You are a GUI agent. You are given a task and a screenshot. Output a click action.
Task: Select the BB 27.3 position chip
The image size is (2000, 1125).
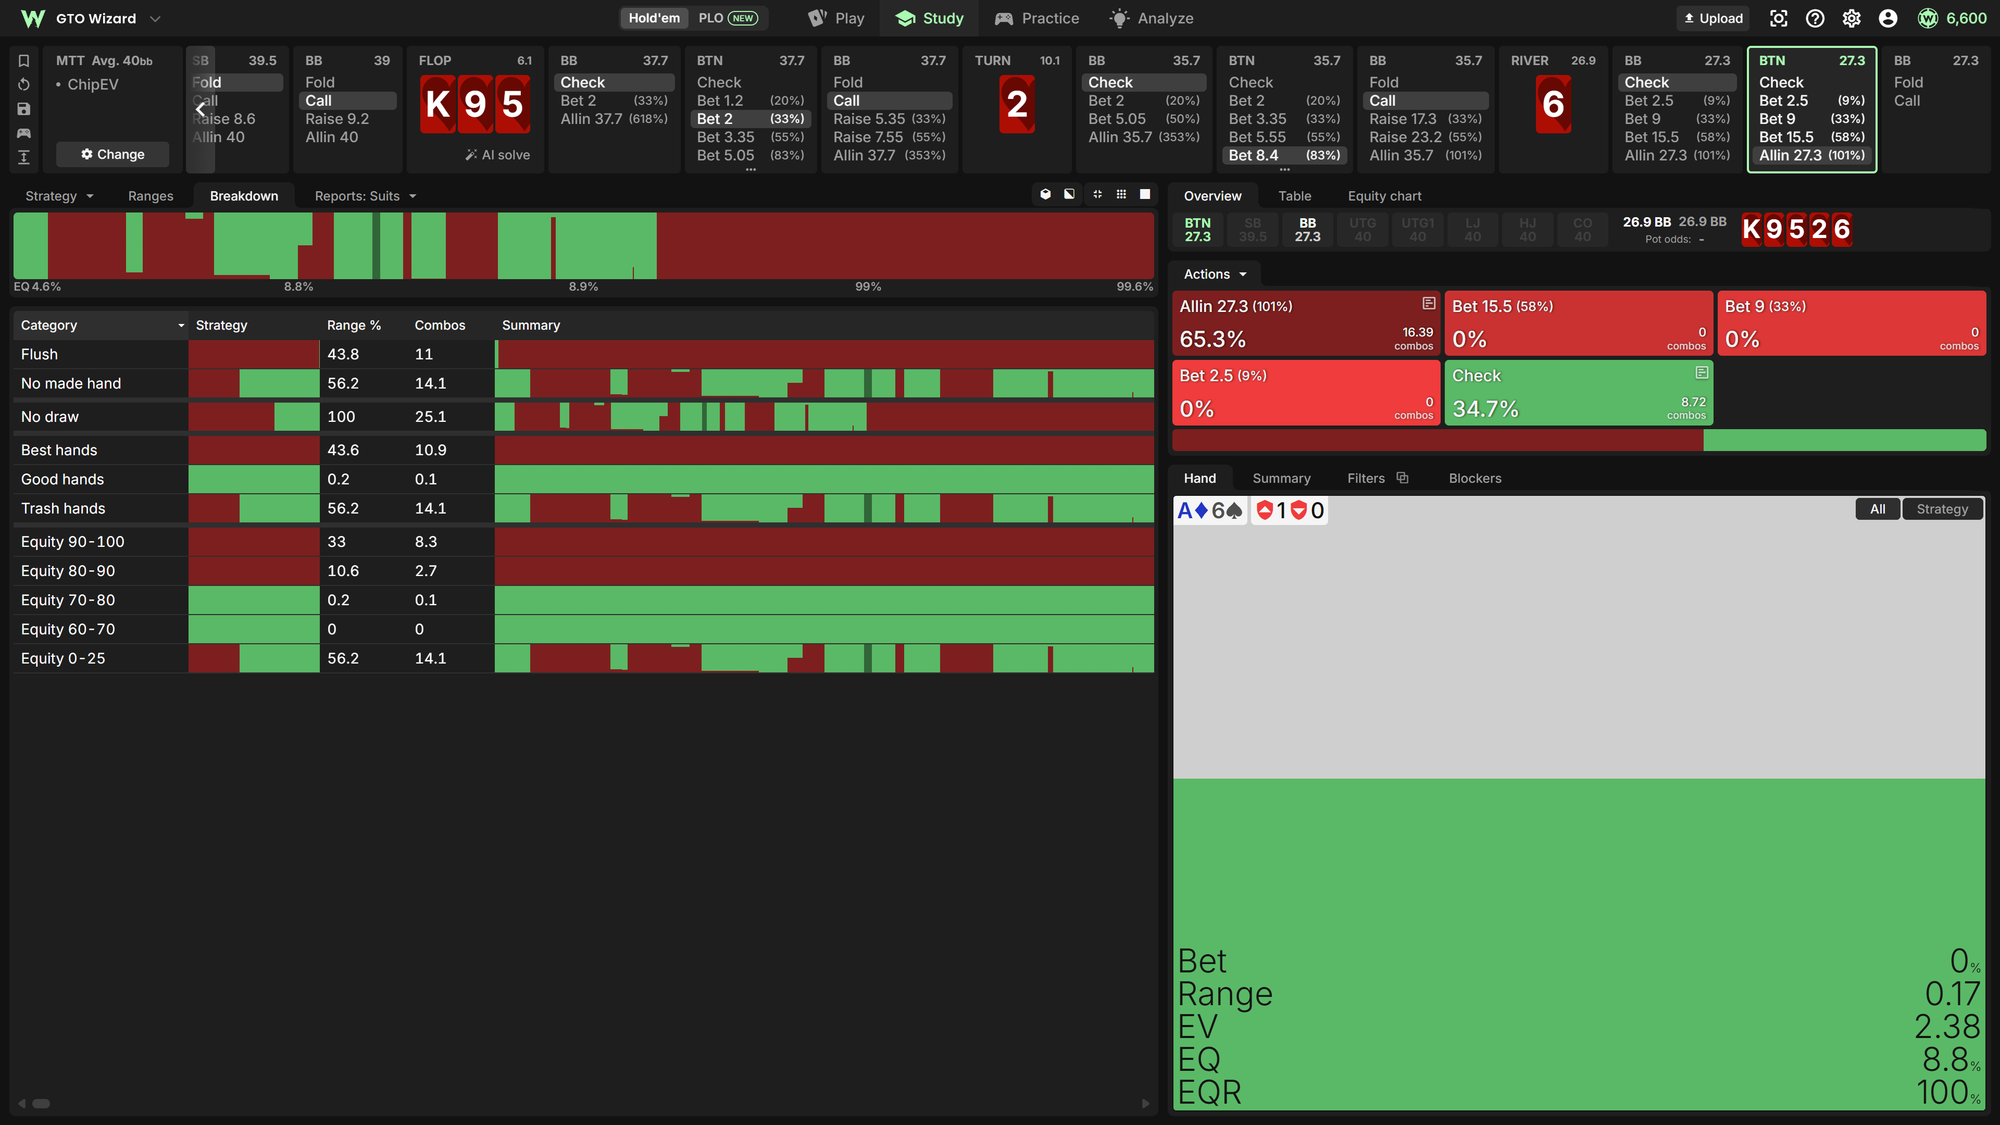click(x=1308, y=230)
